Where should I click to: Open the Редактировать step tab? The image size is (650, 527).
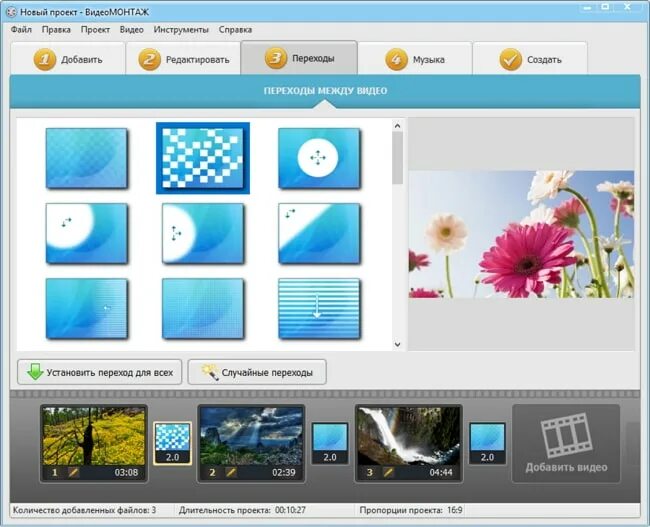coord(183,59)
